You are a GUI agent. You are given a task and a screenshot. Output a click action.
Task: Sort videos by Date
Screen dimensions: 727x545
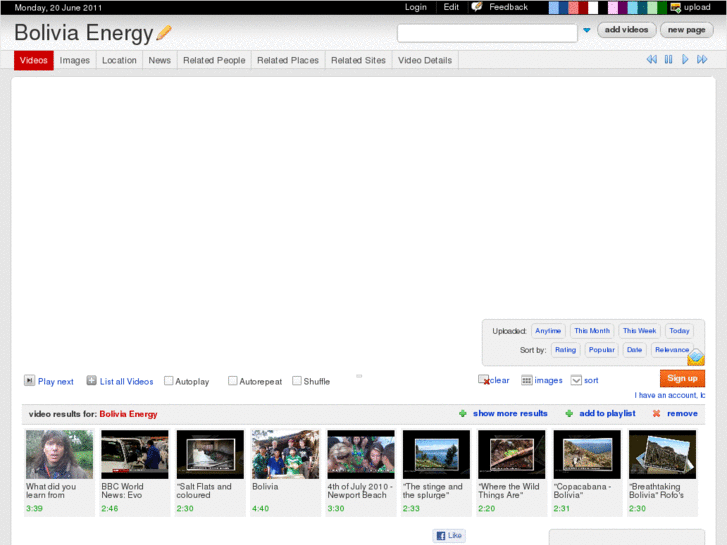(x=634, y=350)
